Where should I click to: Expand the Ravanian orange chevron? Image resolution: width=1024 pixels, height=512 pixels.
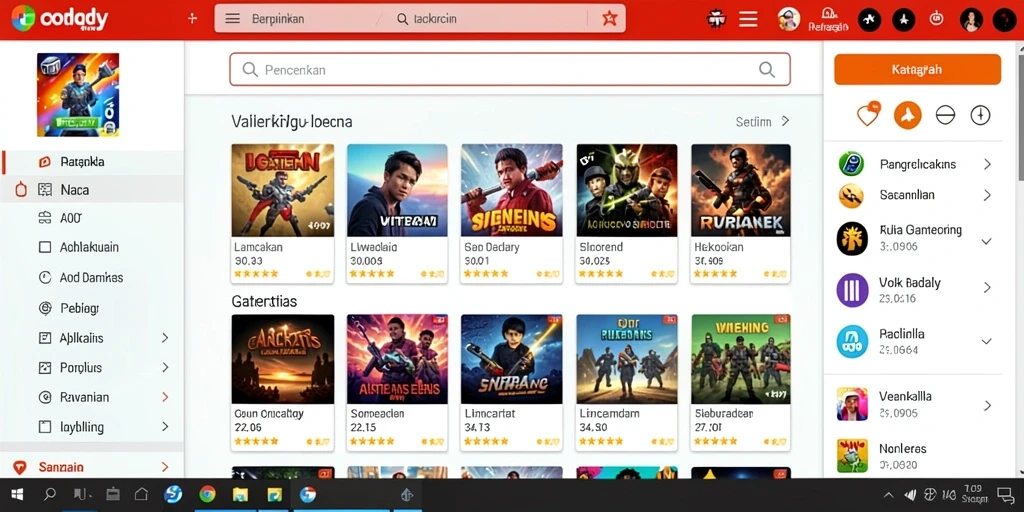click(165, 397)
